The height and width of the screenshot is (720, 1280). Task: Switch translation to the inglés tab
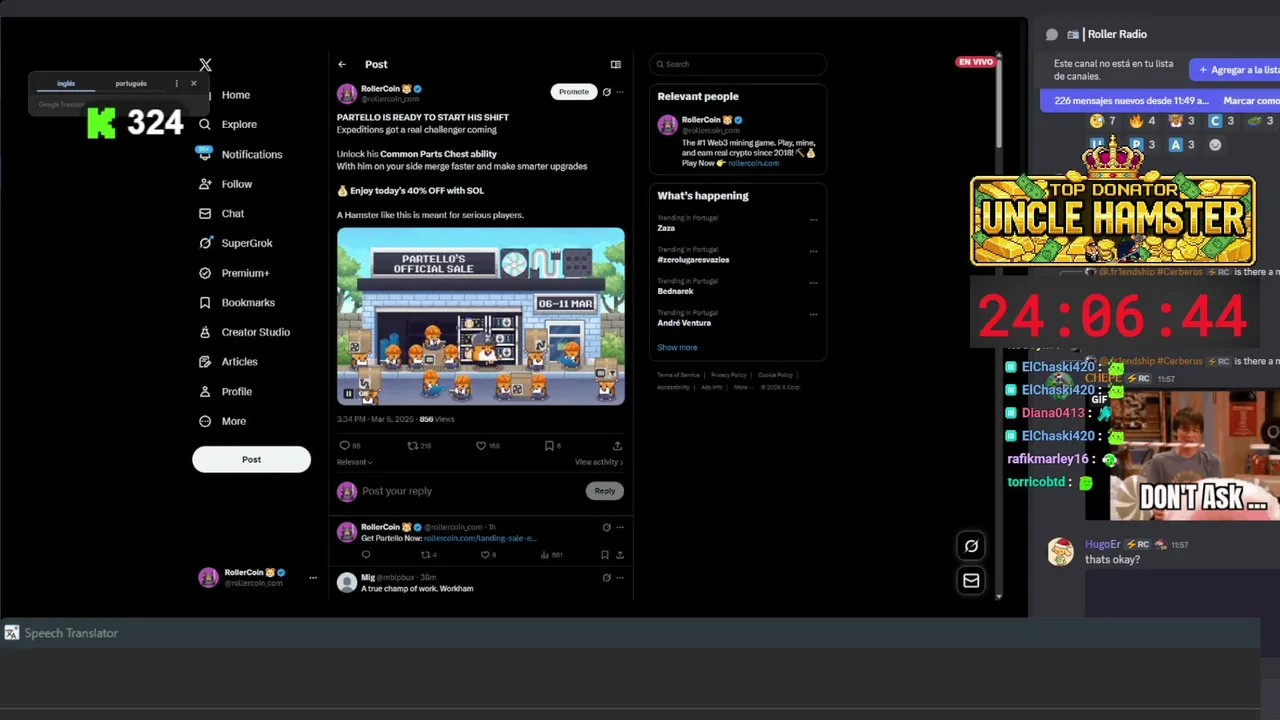66,84
